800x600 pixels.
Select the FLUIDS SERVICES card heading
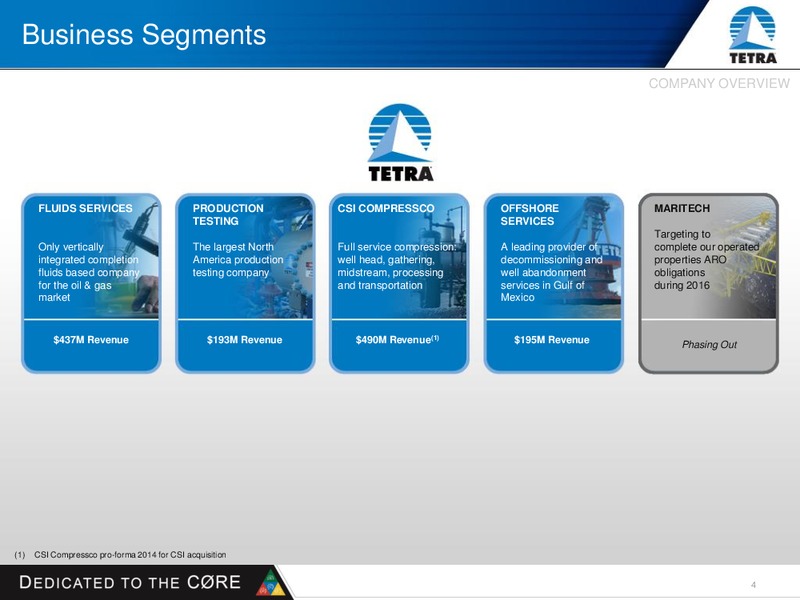click(x=85, y=208)
